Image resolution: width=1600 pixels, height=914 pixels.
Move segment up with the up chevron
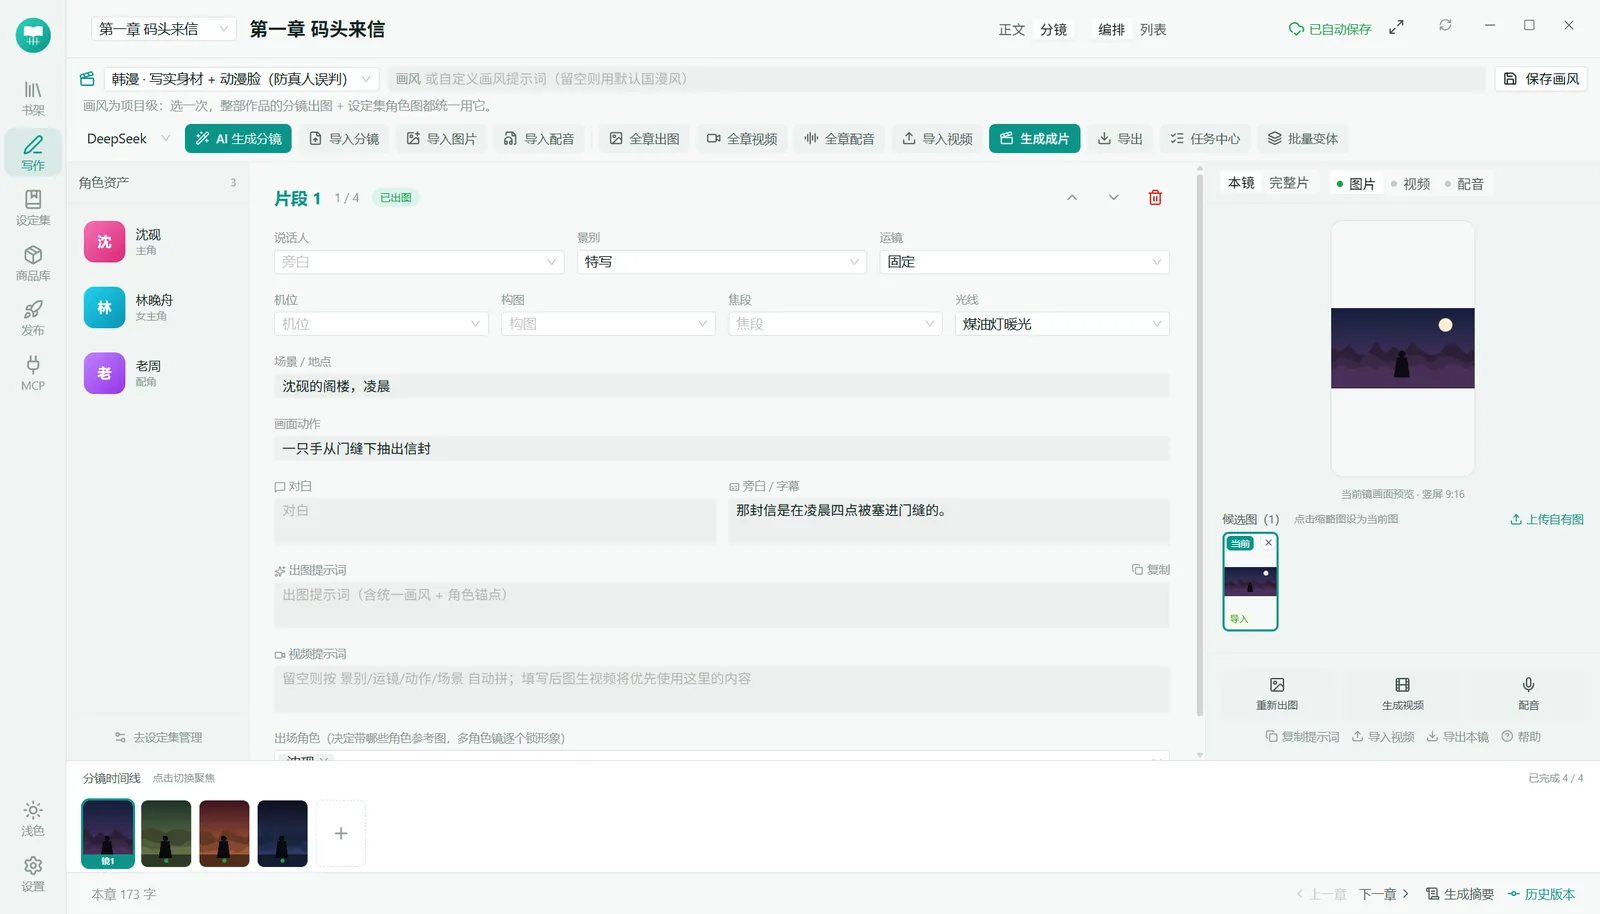coord(1072,198)
